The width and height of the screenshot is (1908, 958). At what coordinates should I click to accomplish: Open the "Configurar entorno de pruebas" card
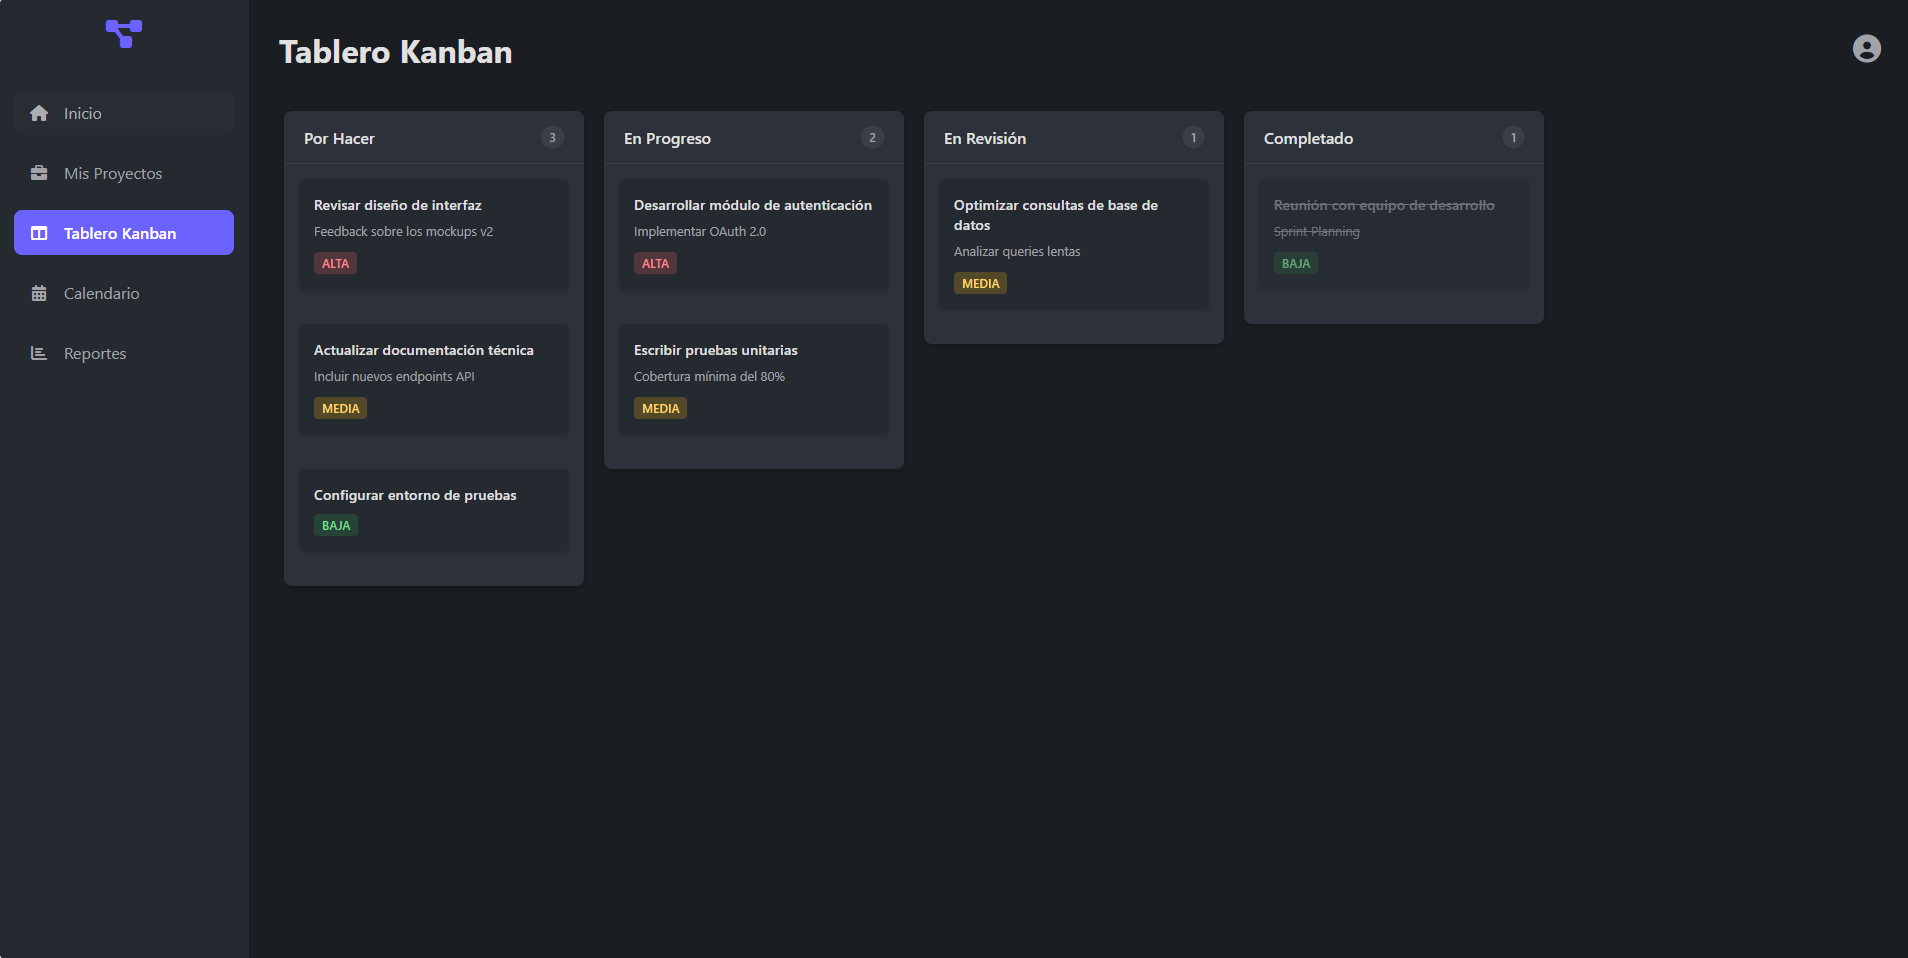tap(434, 509)
